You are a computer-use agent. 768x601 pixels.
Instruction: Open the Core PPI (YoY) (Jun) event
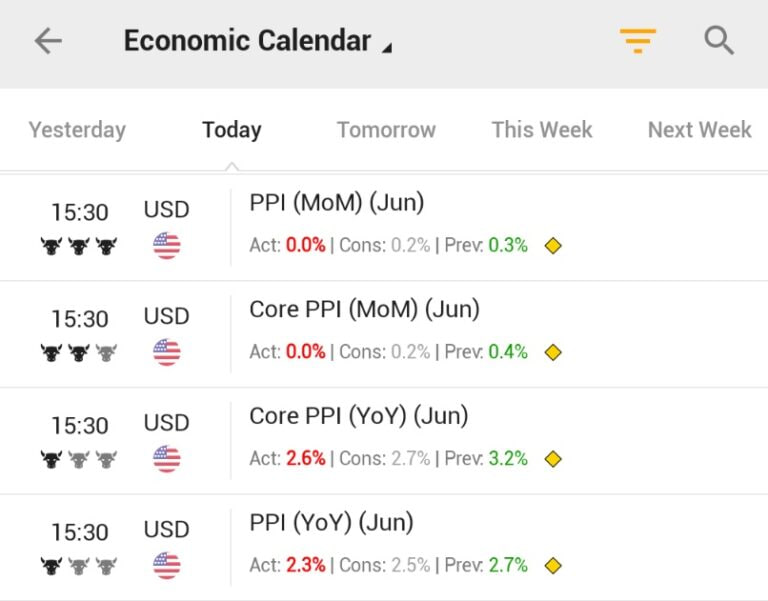pos(358,416)
